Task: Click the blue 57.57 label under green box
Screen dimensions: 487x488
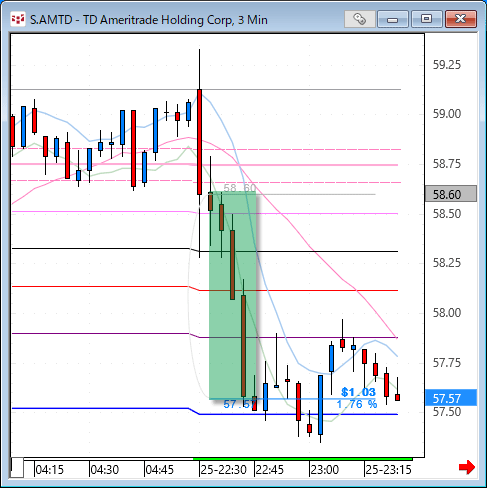Action: coord(239,404)
